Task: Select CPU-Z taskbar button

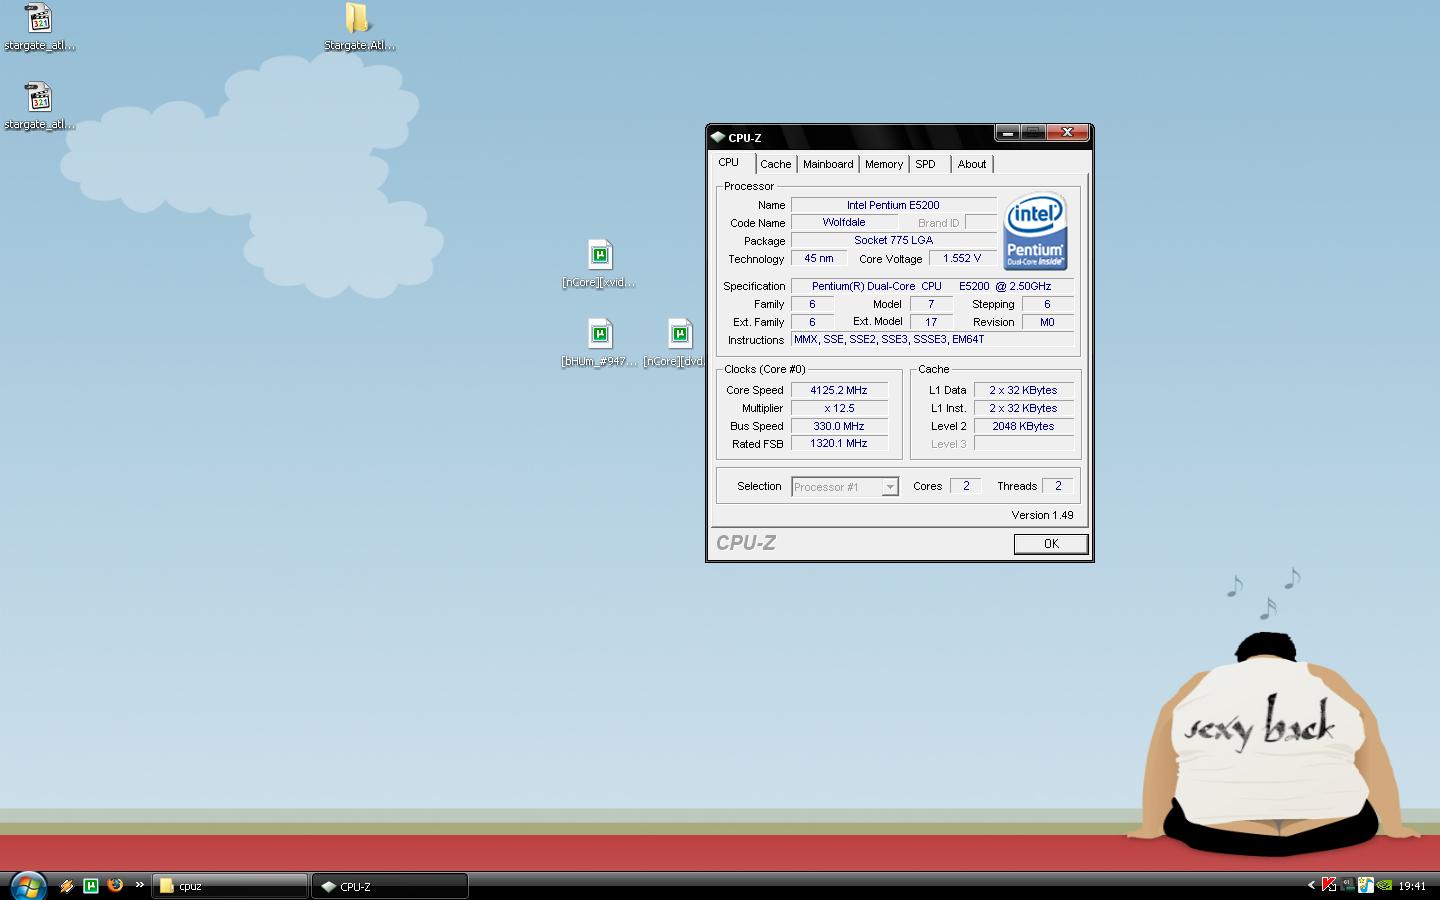Action: tap(390, 886)
